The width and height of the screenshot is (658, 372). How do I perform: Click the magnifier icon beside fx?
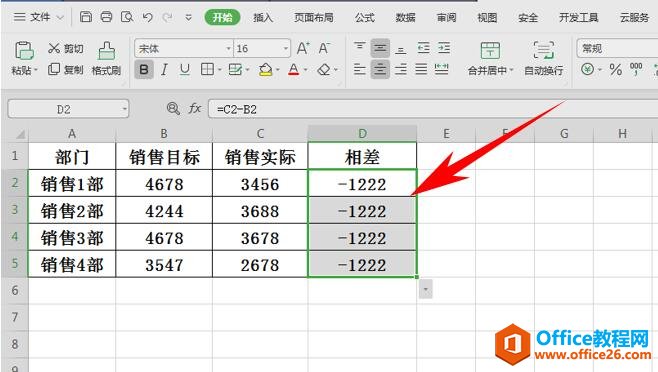(173, 109)
